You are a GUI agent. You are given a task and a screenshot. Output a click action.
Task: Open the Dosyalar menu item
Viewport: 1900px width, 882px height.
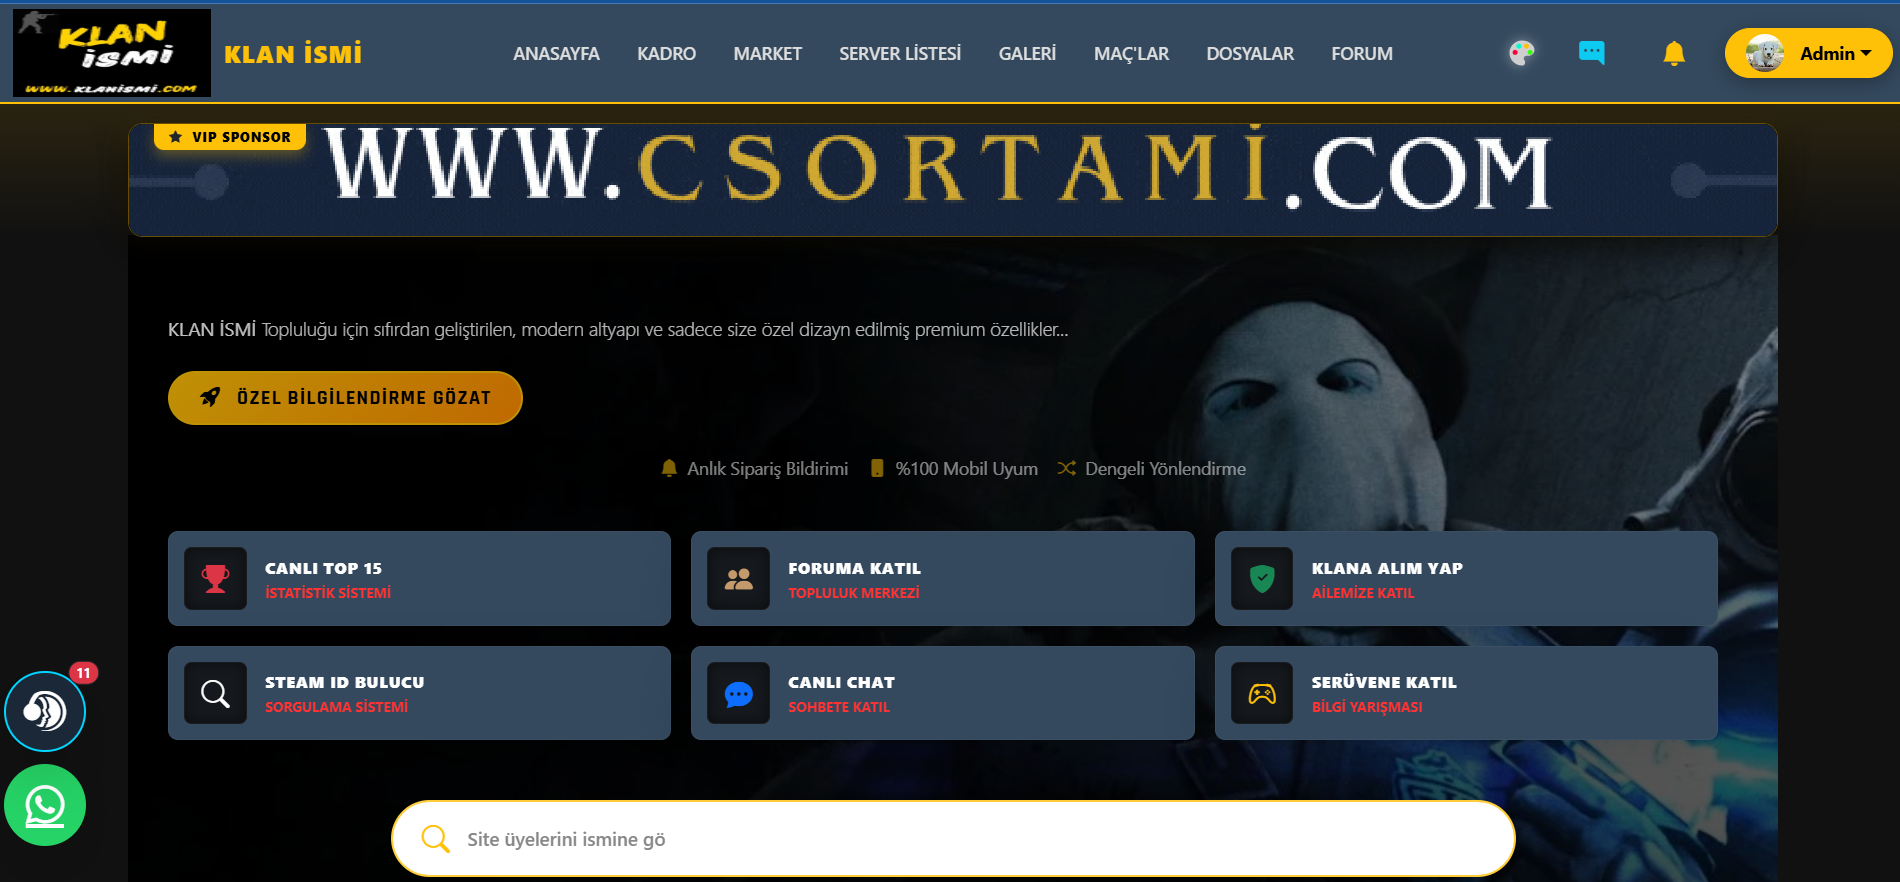click(1250, 54)
